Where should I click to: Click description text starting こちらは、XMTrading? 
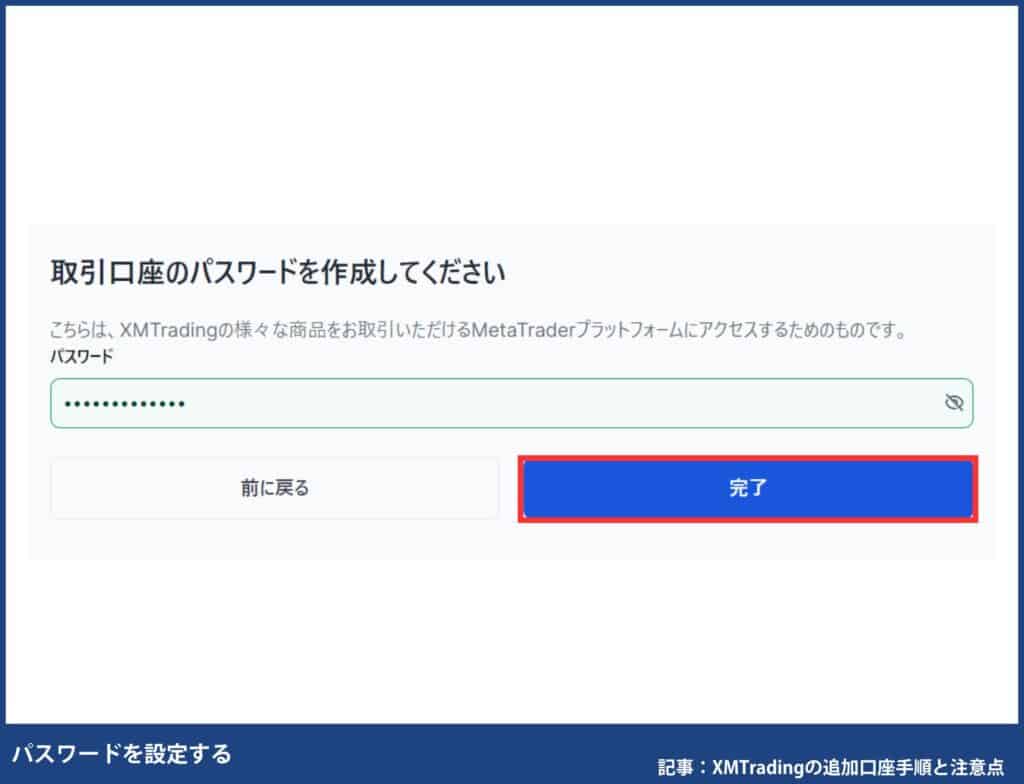(479, 329)
